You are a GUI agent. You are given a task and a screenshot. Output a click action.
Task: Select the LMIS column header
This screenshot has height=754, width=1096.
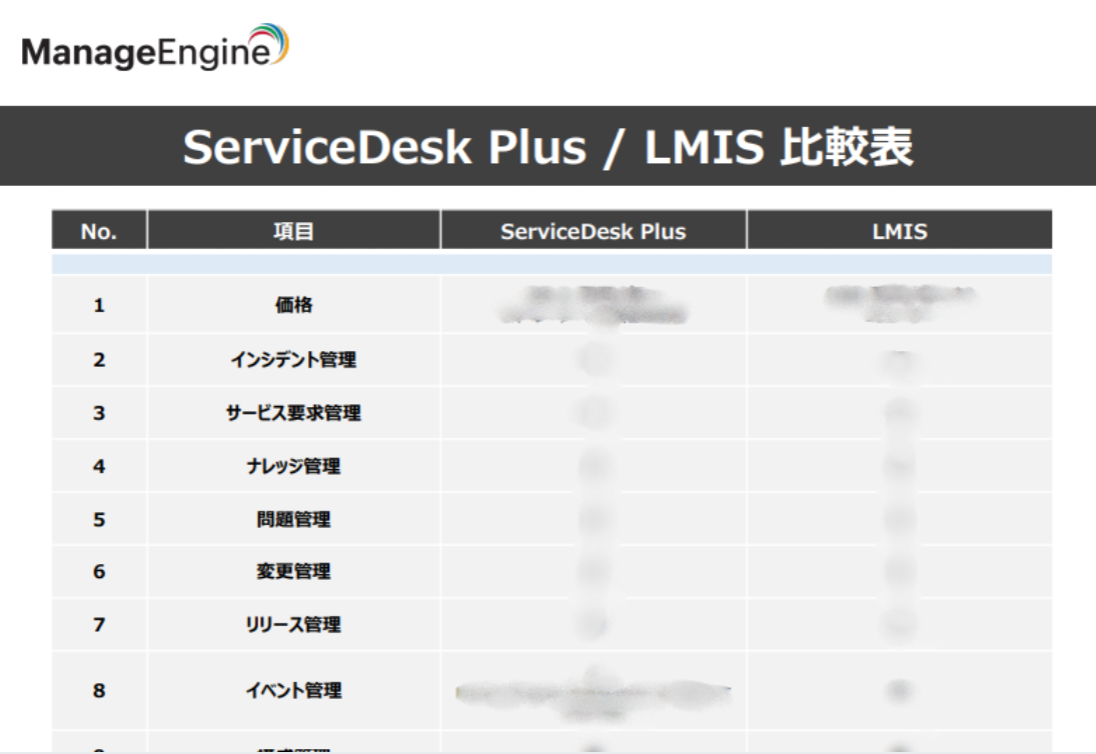click(x=900, y=230)
